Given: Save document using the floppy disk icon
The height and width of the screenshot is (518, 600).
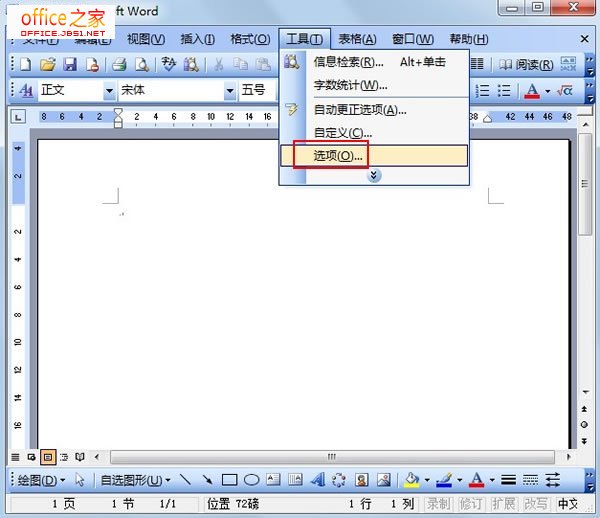Looking at the screenshot, I should pyautogui.click(x=70, y=64).
